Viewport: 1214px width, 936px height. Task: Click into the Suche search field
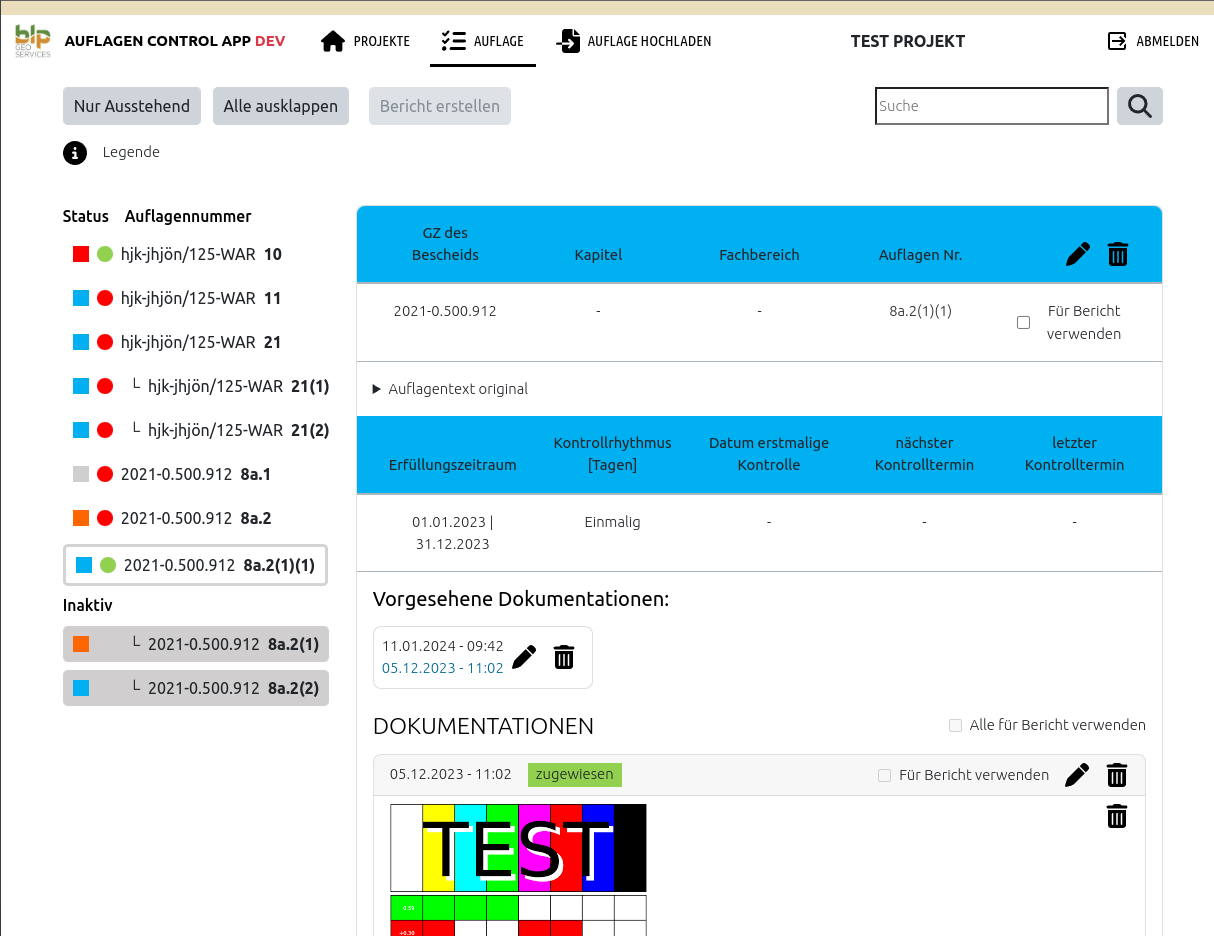991,106
